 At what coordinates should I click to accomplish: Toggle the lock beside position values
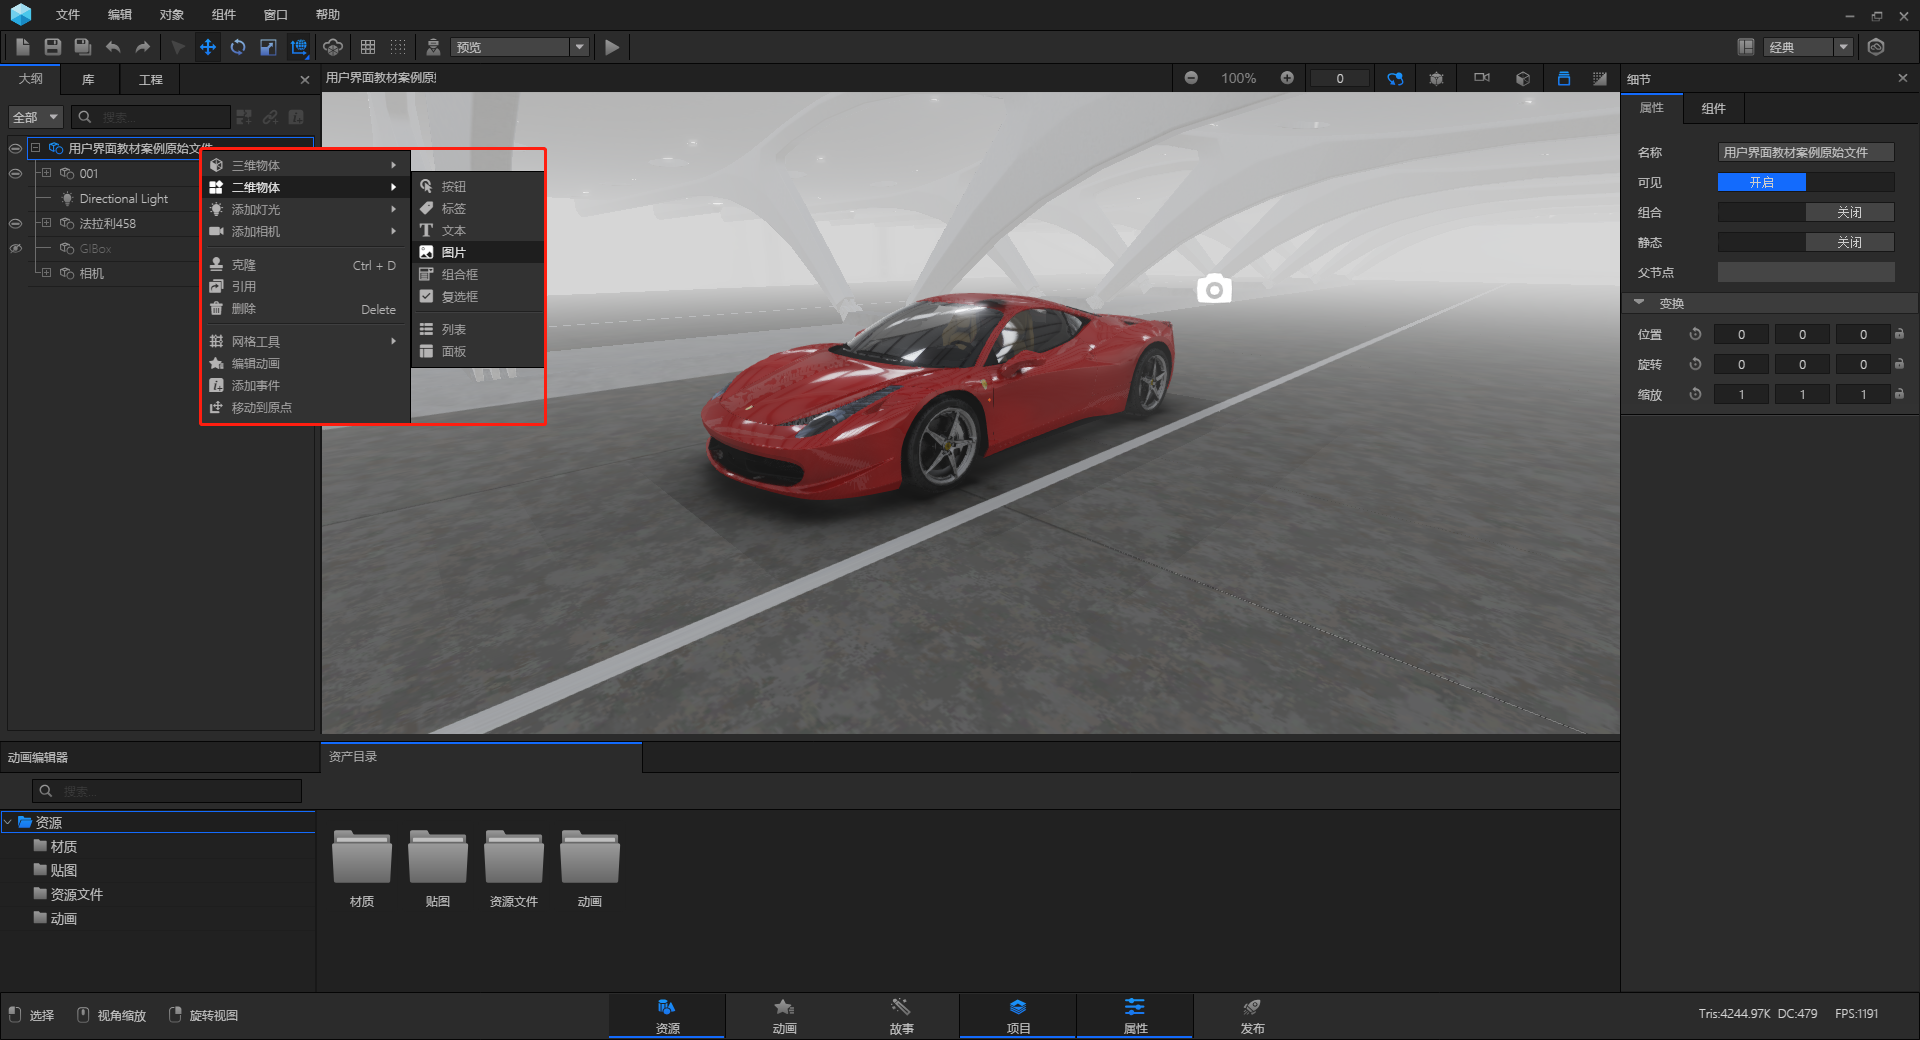tap(1899, 334)
